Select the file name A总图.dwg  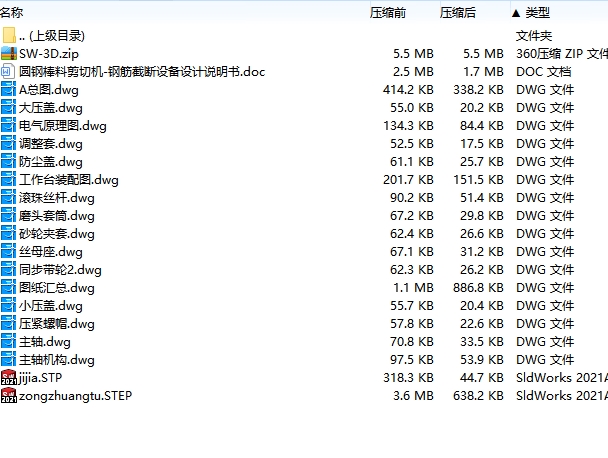point(49,90)
